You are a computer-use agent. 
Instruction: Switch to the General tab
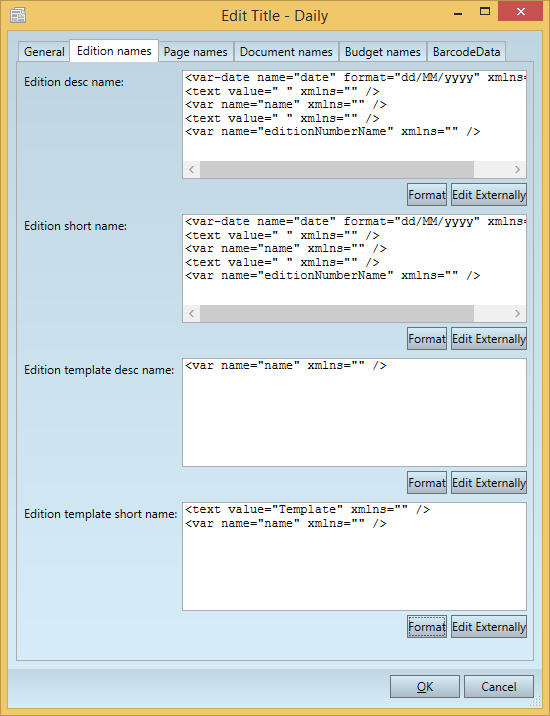[44, 52]
